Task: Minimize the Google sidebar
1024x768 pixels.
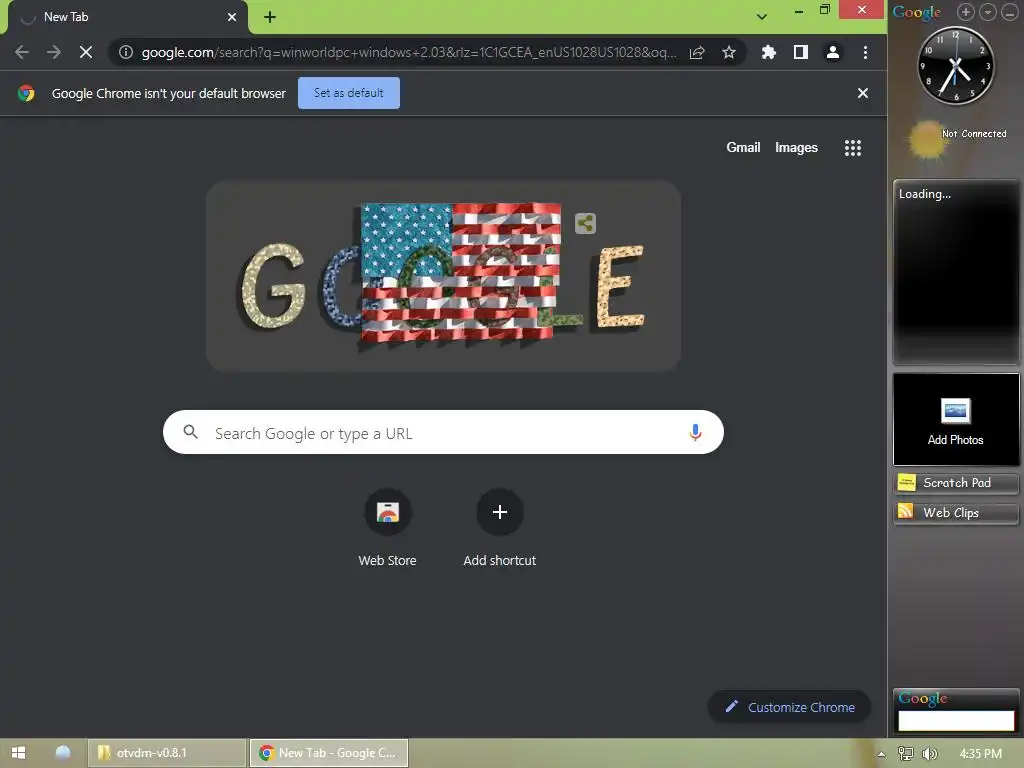Action: coord(1009,12)
